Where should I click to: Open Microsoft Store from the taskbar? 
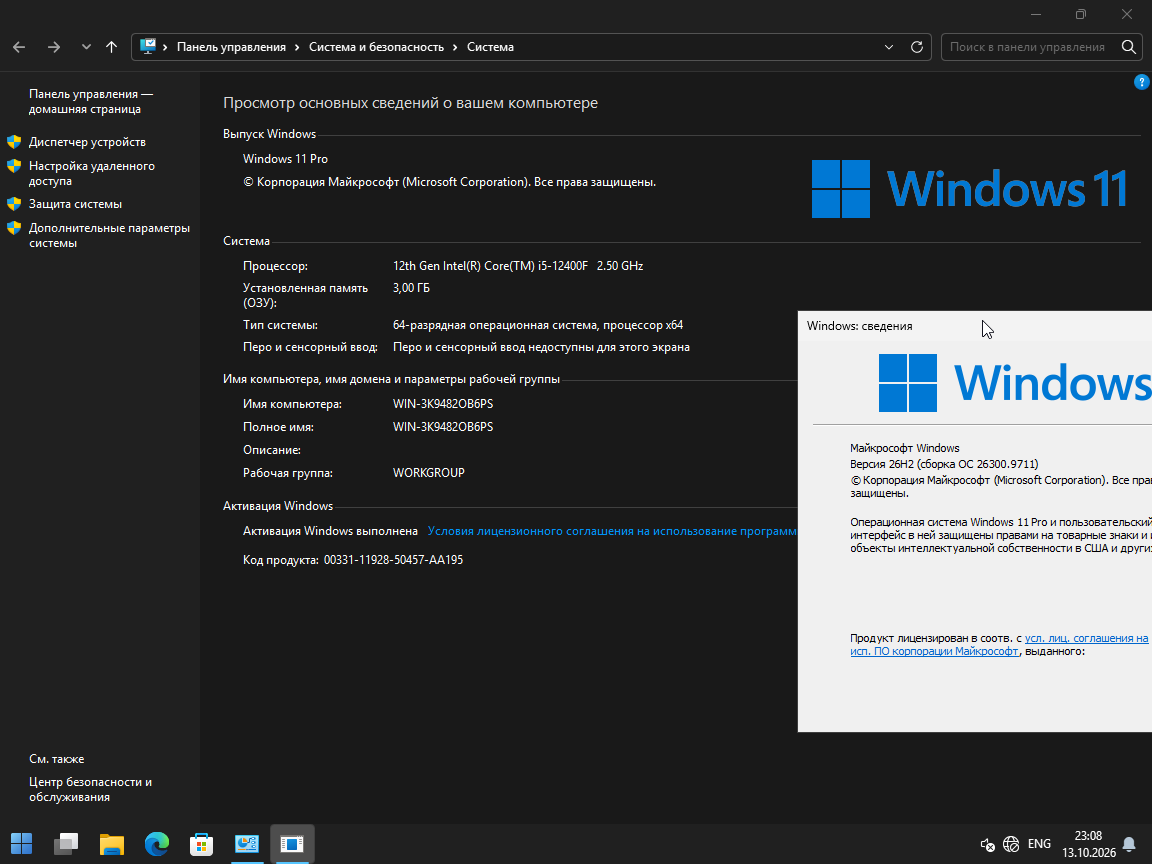[201, 844]
